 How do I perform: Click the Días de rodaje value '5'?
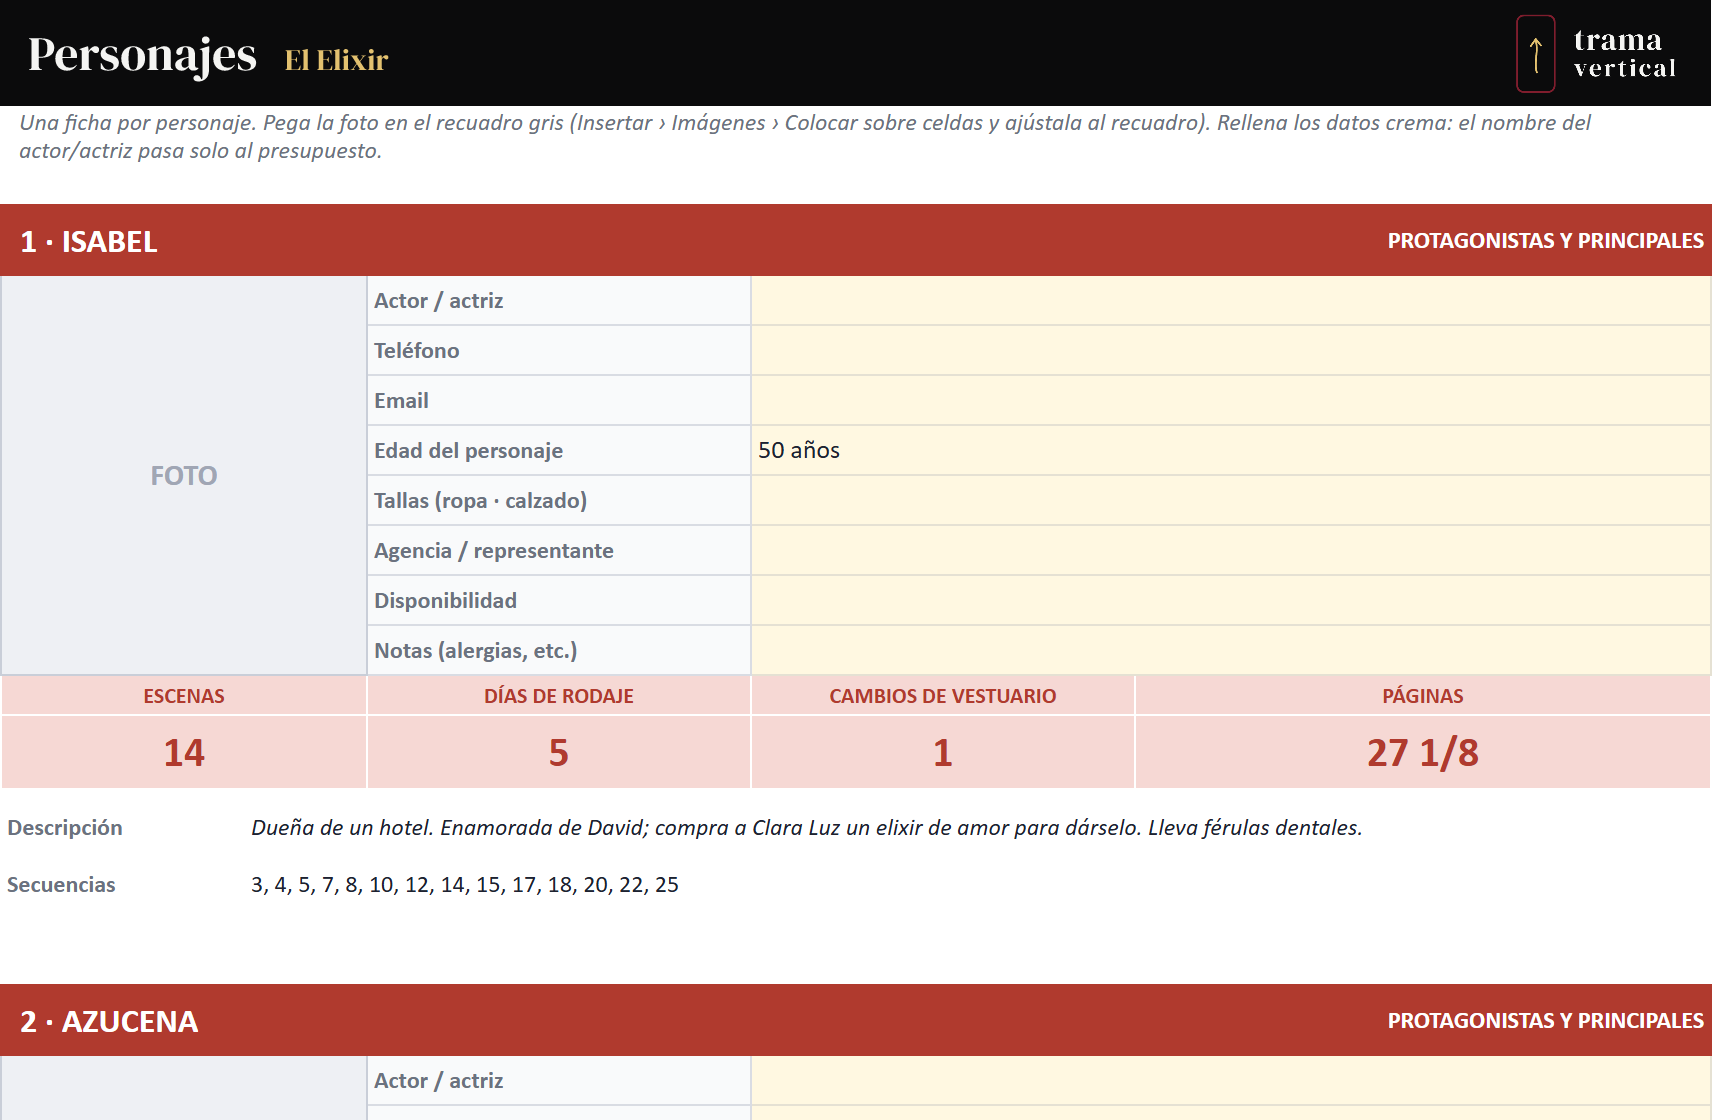click(x=559, y=753)
